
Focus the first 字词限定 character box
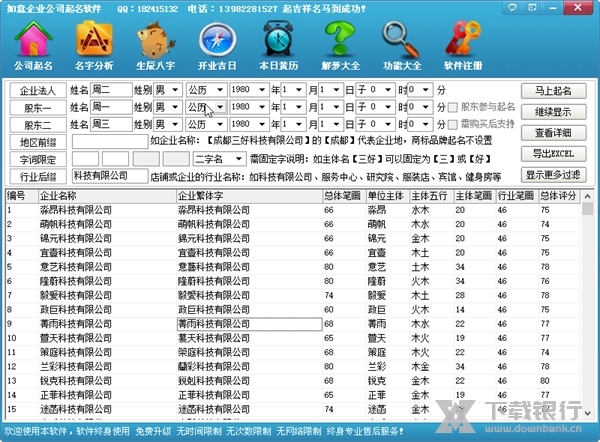85,159
